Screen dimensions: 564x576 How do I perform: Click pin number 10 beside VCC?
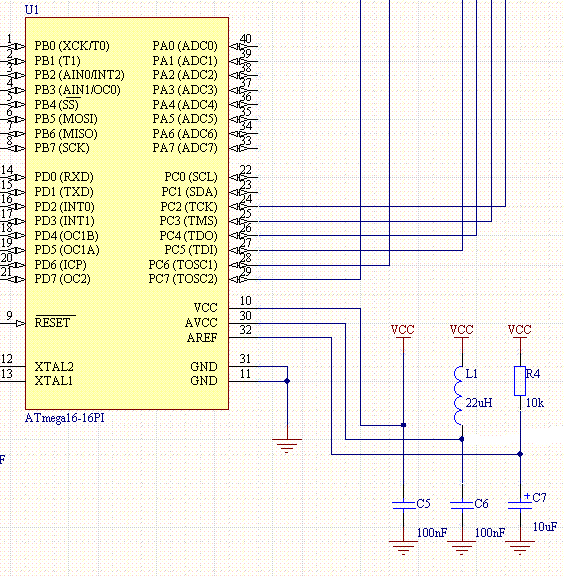245,301
